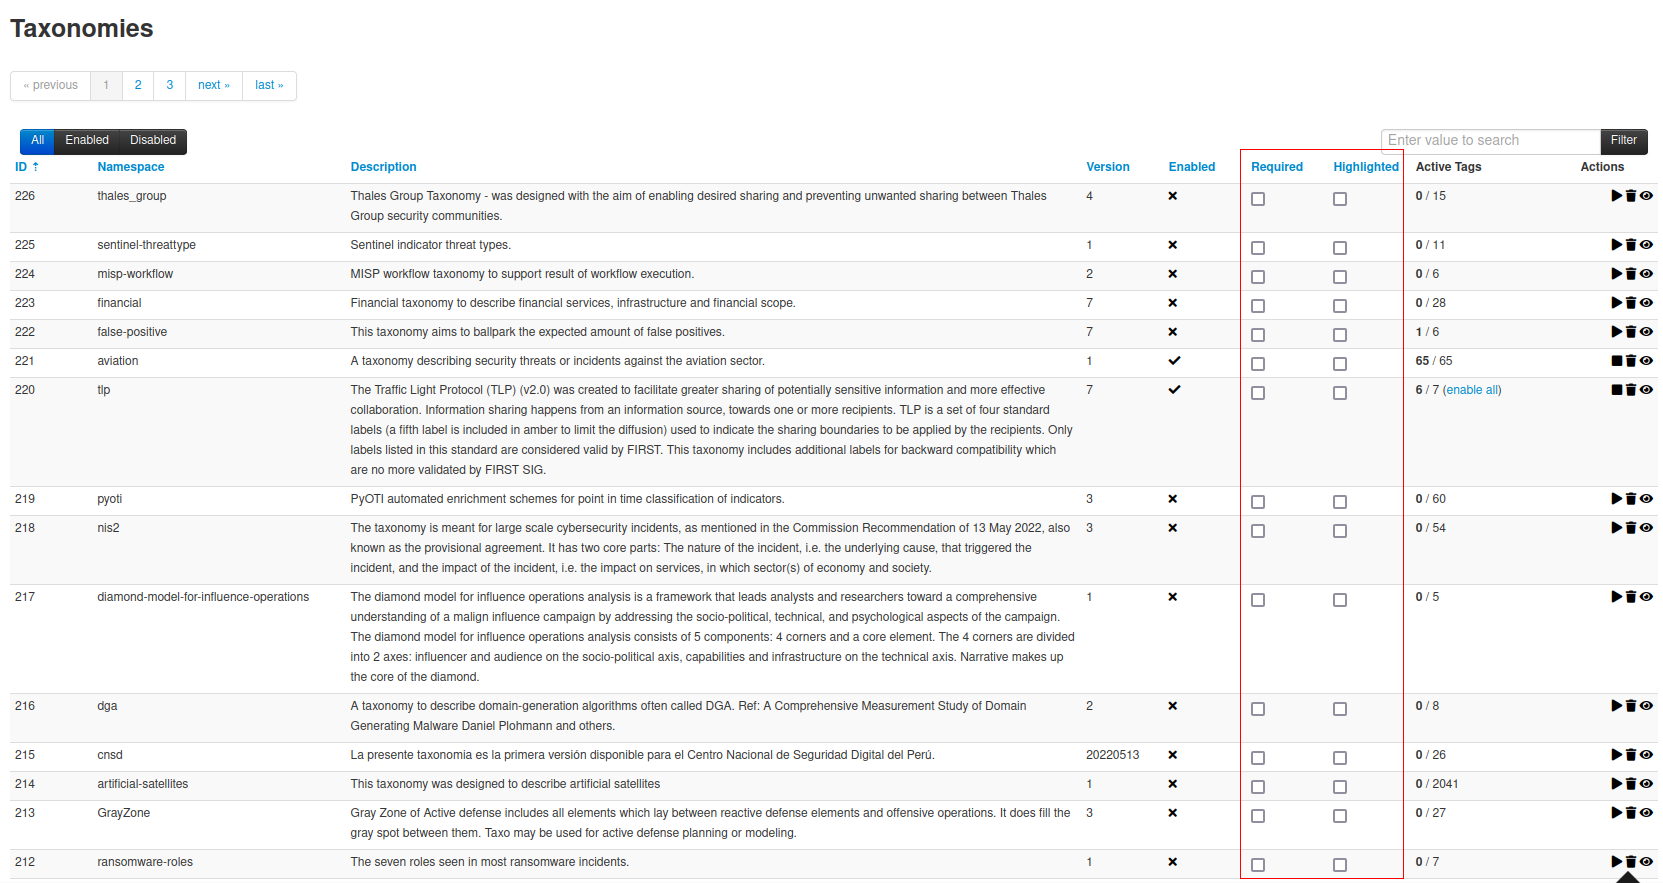Show All taxonomies filter tab
This screenshot has width=1663, height=883.
(37, 141)
